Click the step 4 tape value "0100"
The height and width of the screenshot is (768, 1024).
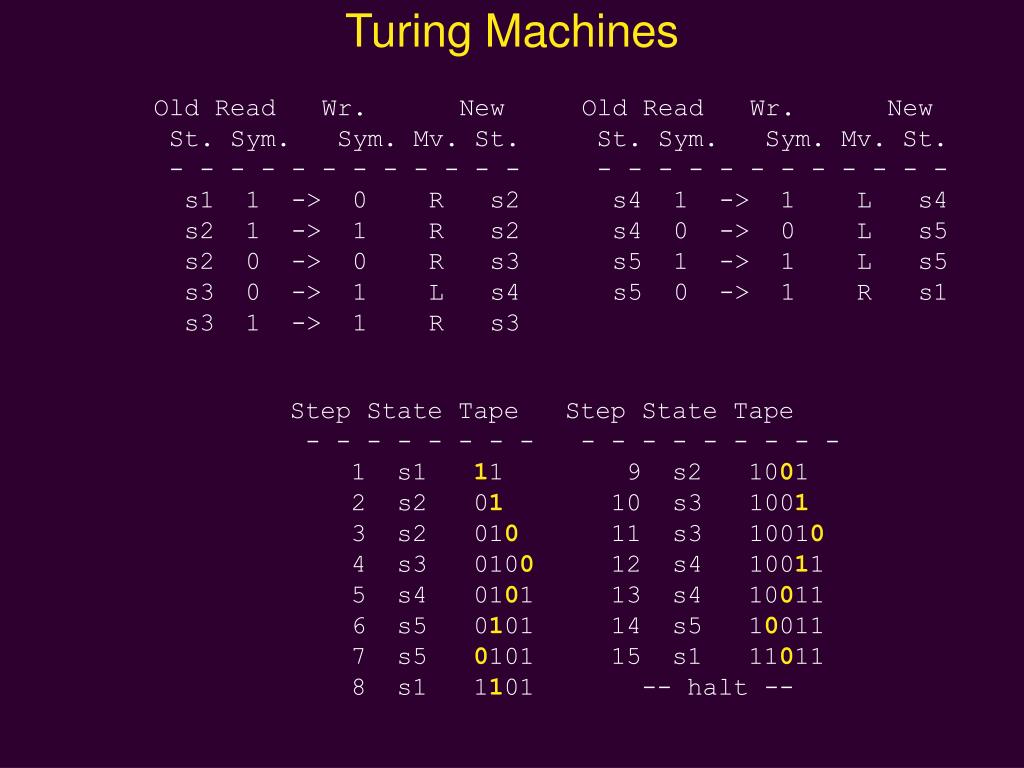tap(504, 564)
